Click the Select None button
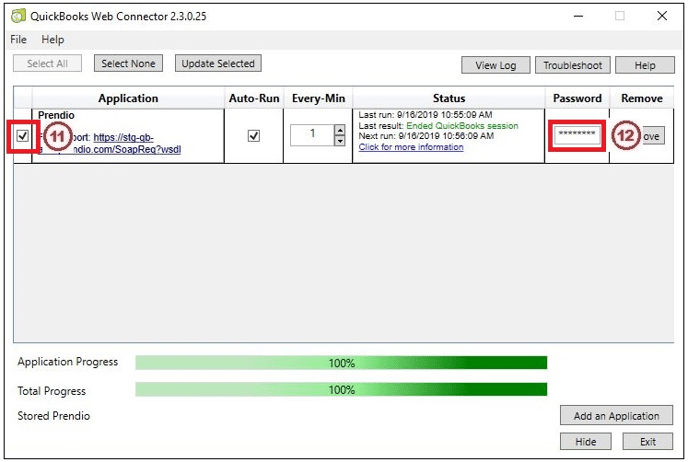Viewport: 688px width, 462px height. coord(128,63)
